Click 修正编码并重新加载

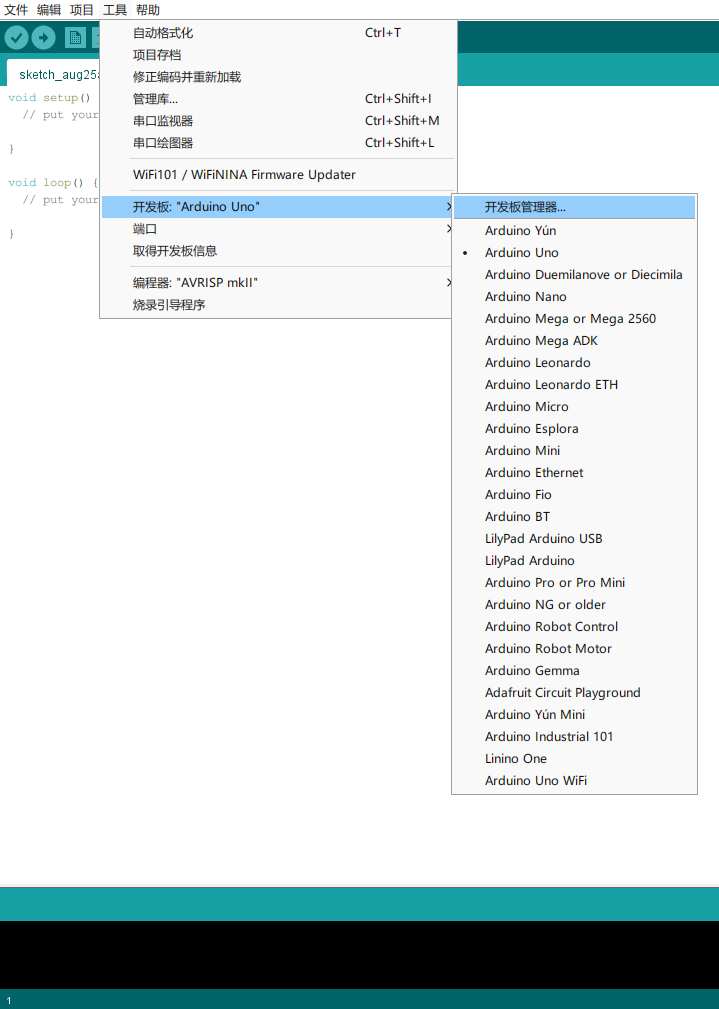(278, 77)
